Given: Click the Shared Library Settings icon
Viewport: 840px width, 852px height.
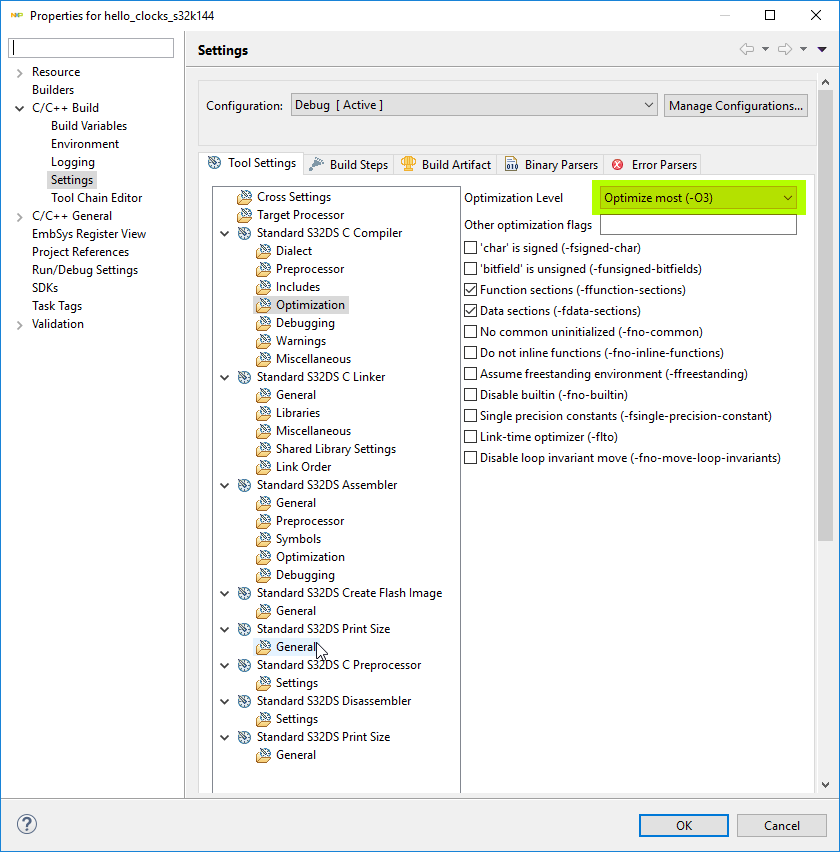Looking at the screenshot, I should (264, 449).
